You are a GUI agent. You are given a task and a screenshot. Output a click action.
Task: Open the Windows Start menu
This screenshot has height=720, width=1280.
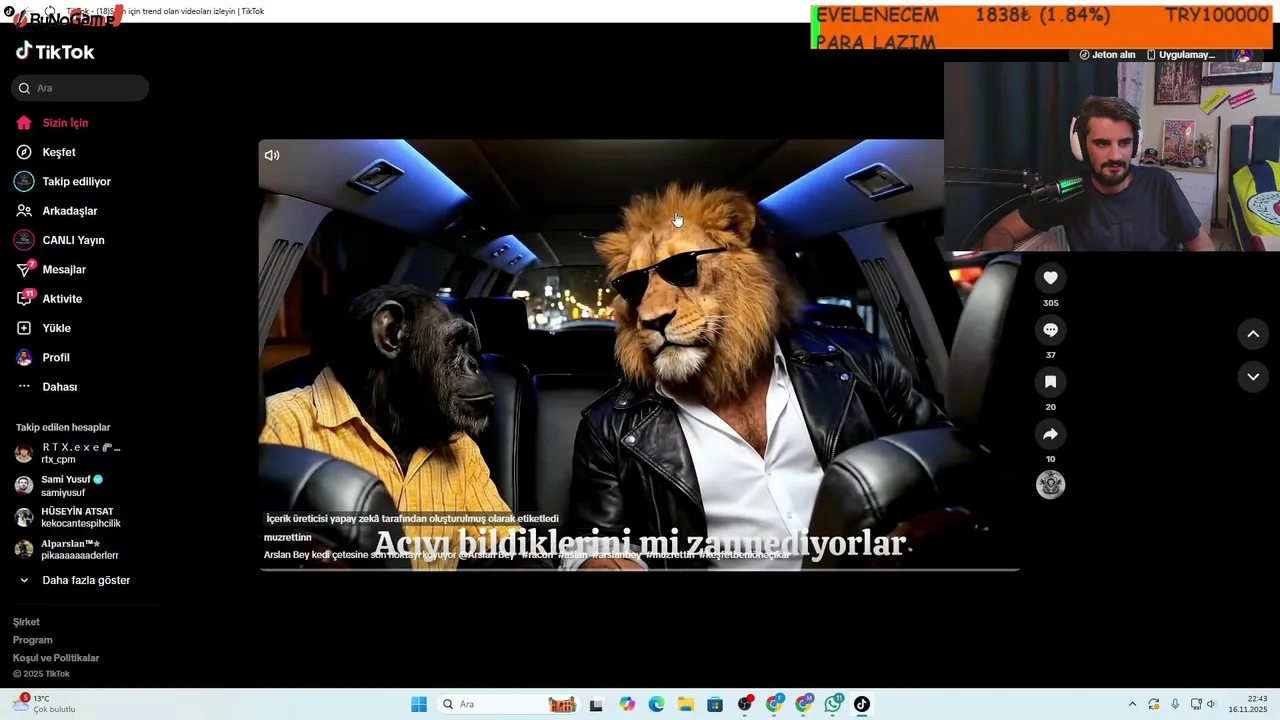pos(419,704)
